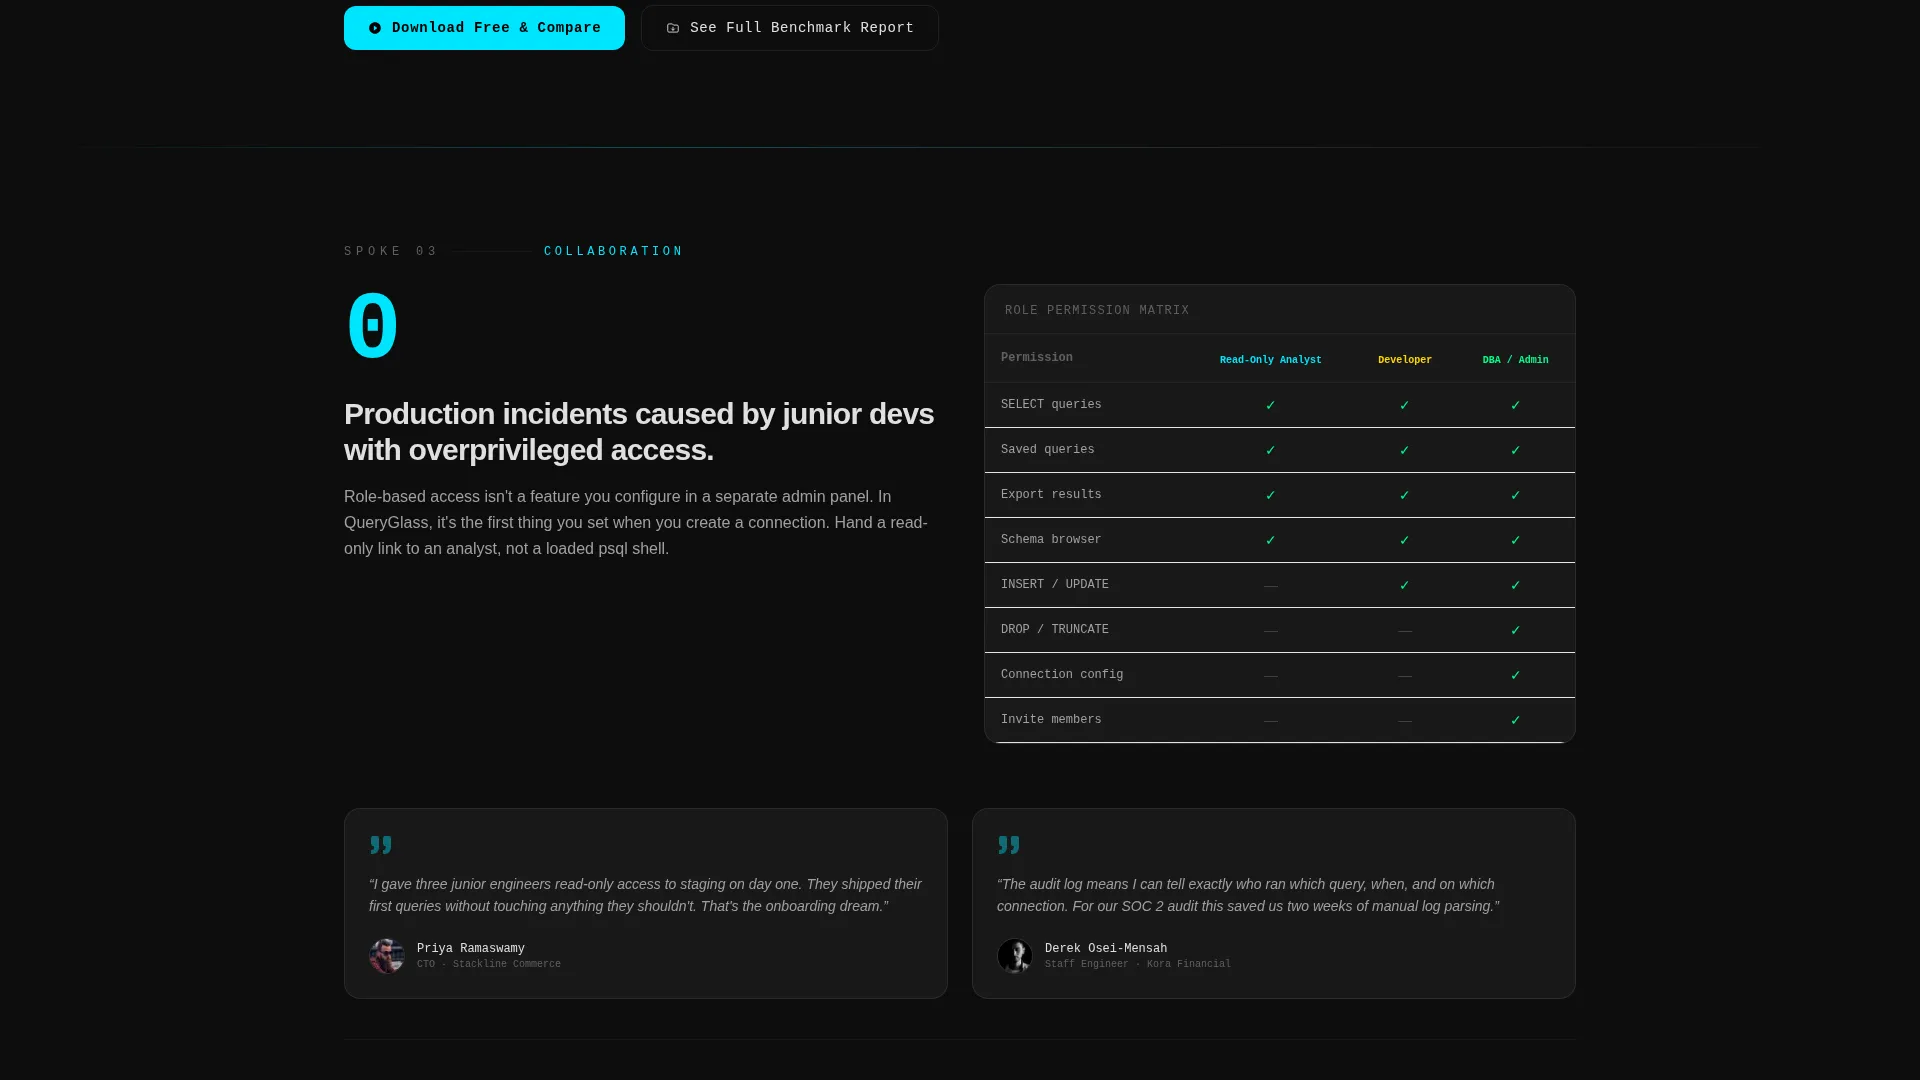This screenshot has width=1920, height=1080.
Task: Click the DROP / TRUNCATE dash for Read-Only Analyst
Action: pos(1270,631)
